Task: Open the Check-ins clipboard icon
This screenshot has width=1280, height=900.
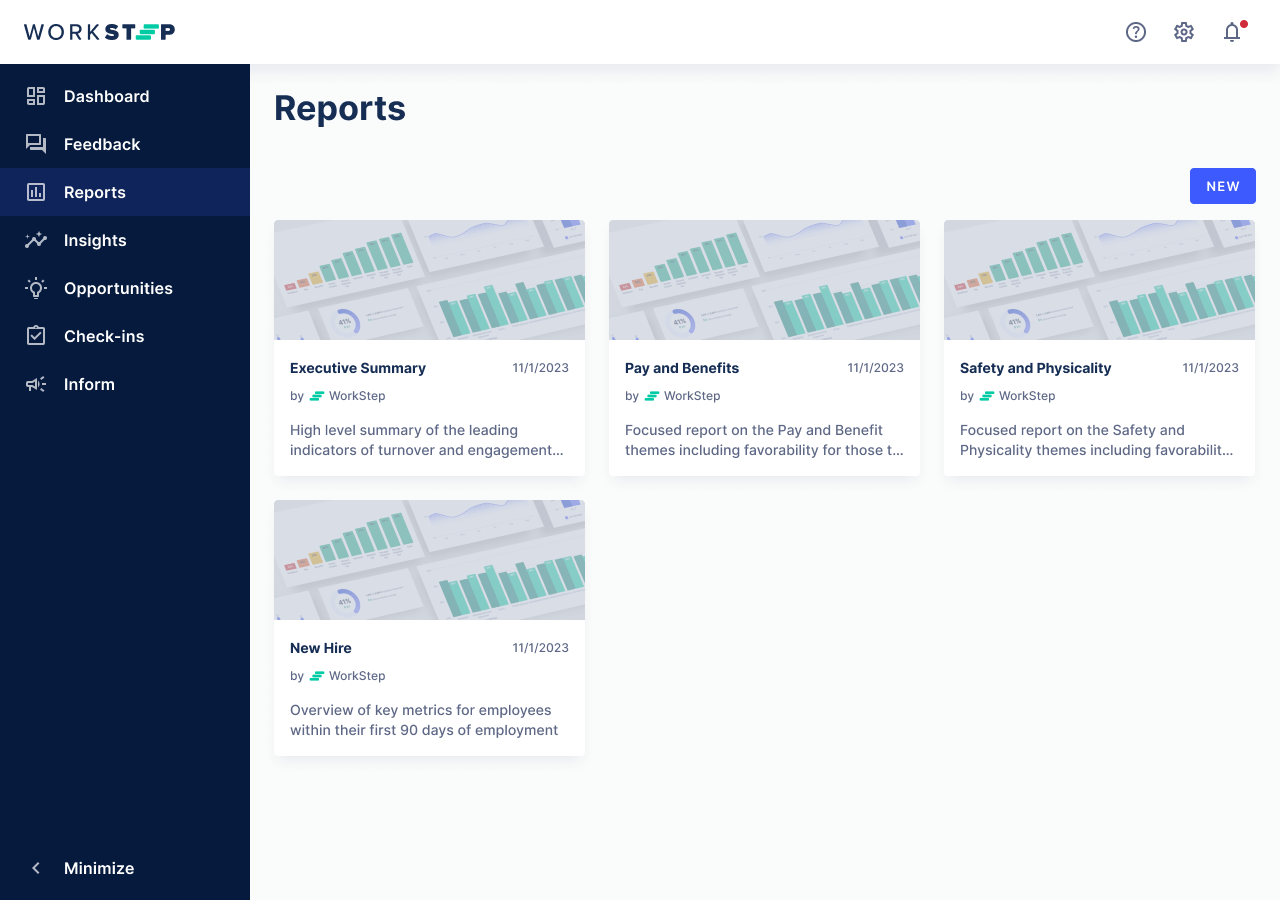Action: (36, 336)
